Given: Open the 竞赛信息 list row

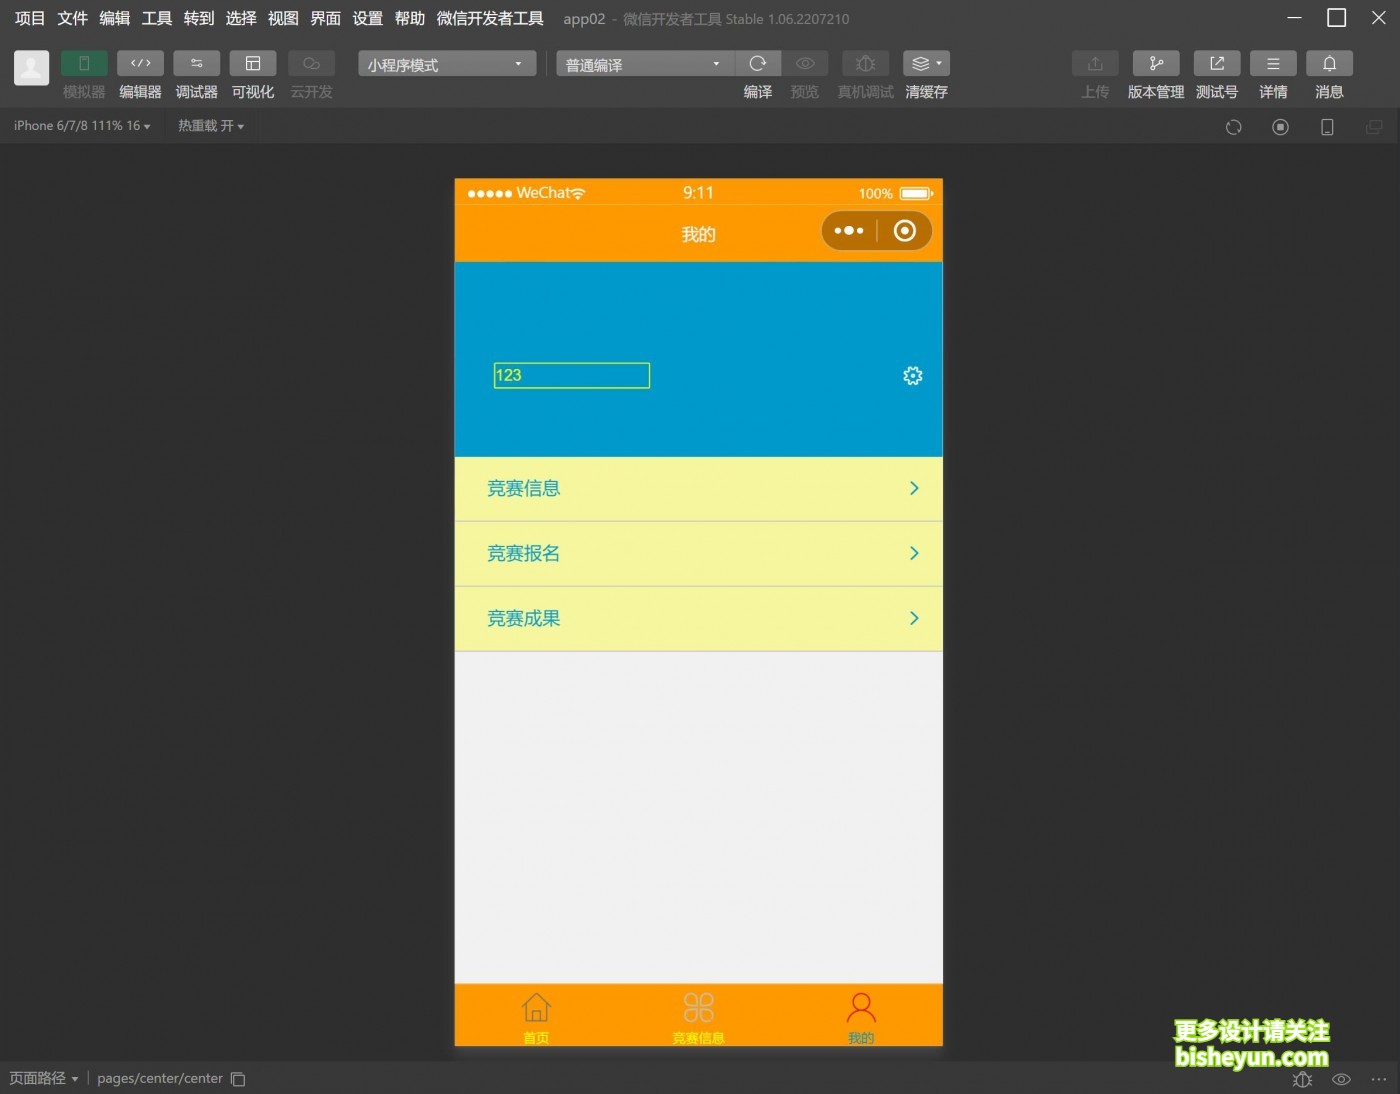Looking at the screenshot, I should 698,488.
